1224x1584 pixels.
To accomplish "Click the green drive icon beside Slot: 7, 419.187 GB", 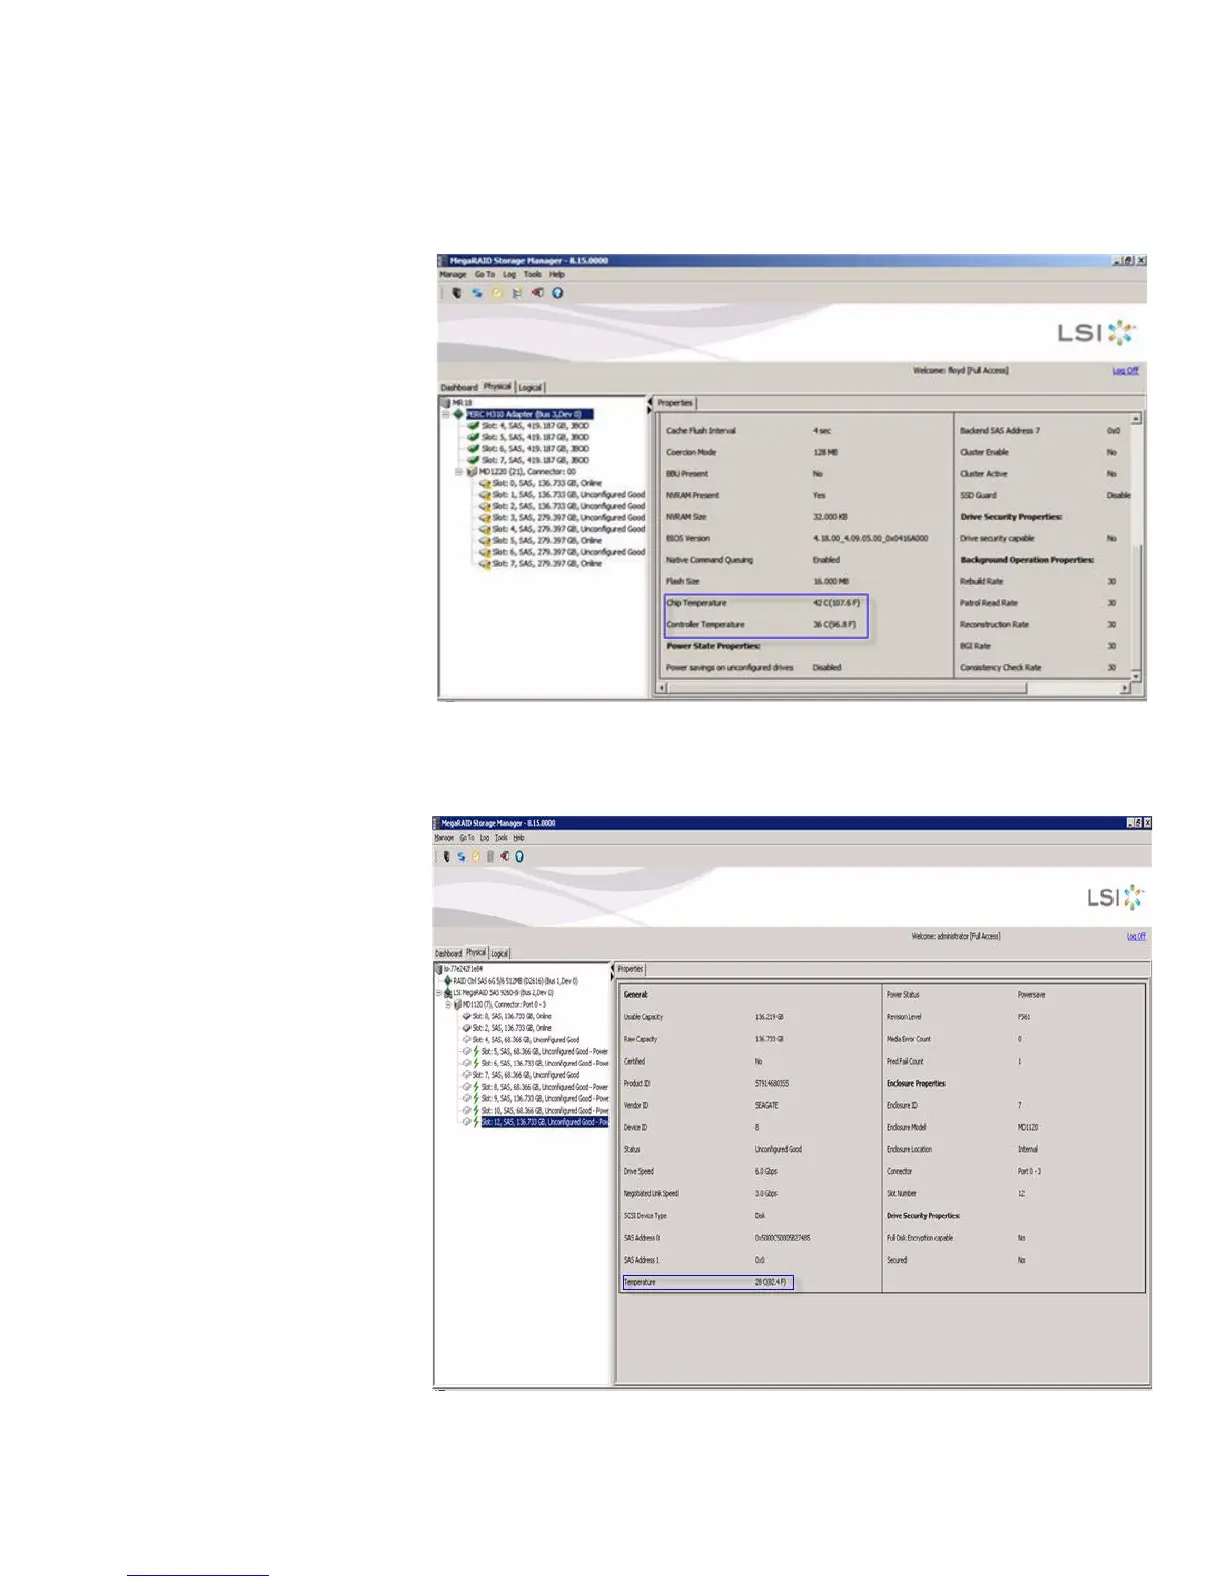I will point(473,460).
